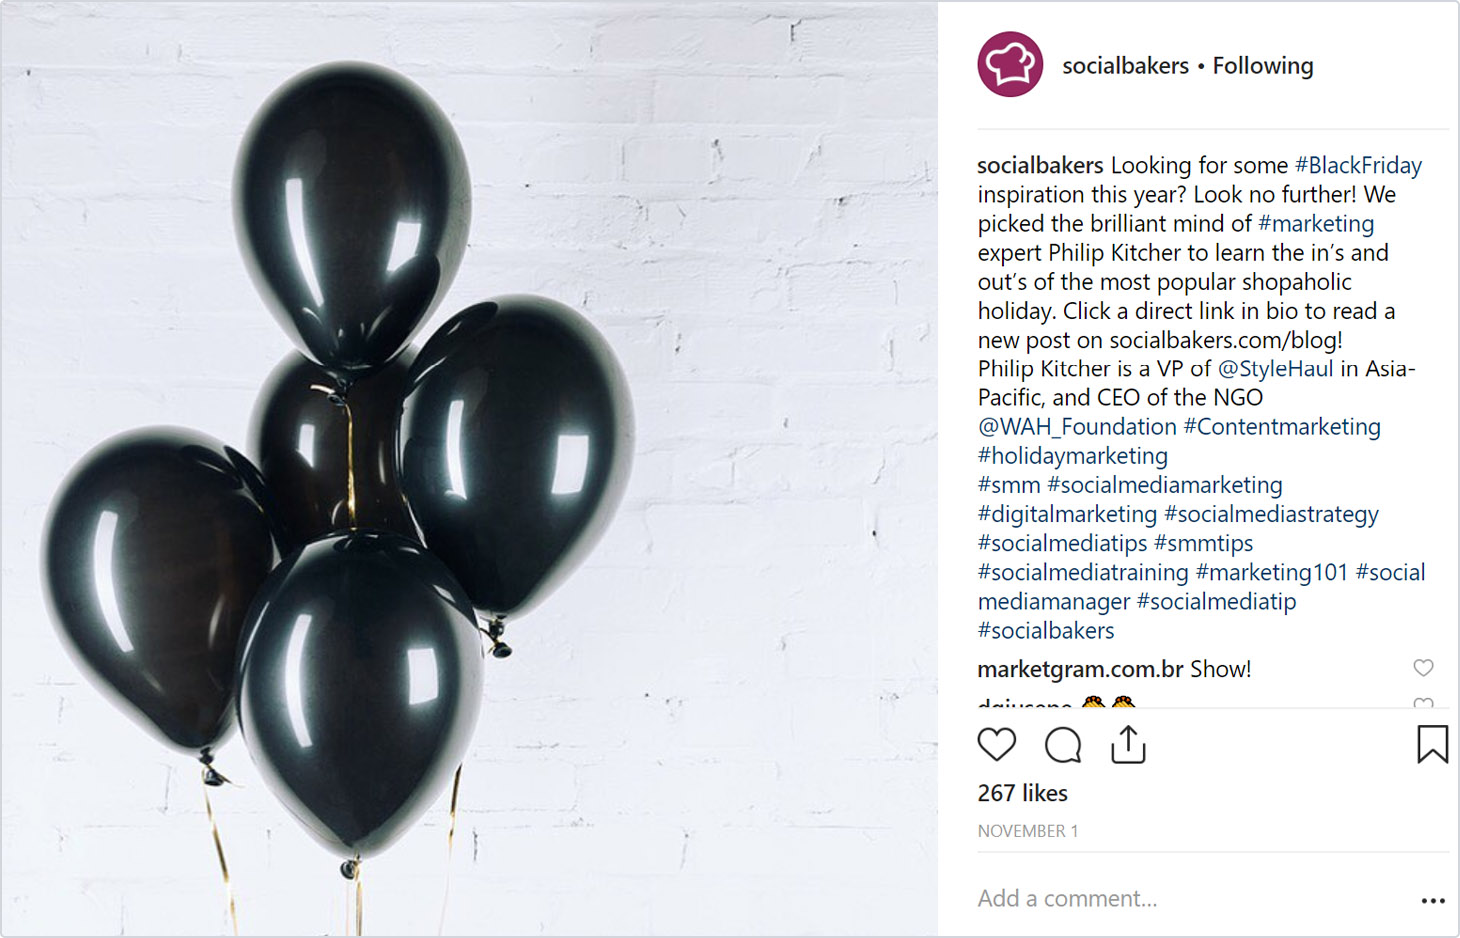This screenshot has height=938, width=1460.
Task: Share the post using the upload arrow icon
Action: (1128, 744)
